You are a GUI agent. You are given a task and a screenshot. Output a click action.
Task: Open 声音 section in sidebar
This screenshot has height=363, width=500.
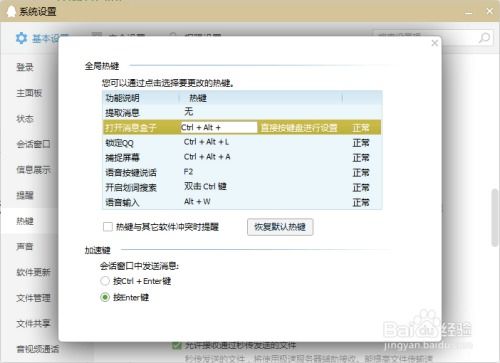pos(25,246)
